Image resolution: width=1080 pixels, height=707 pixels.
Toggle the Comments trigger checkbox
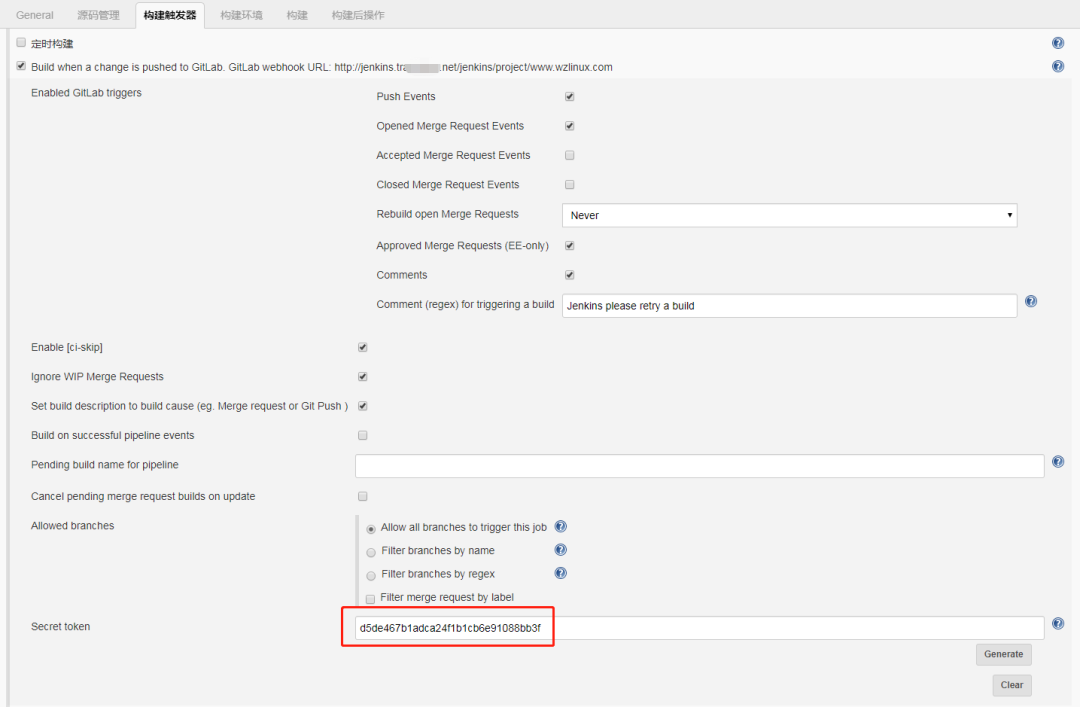[x=570, y=275]
